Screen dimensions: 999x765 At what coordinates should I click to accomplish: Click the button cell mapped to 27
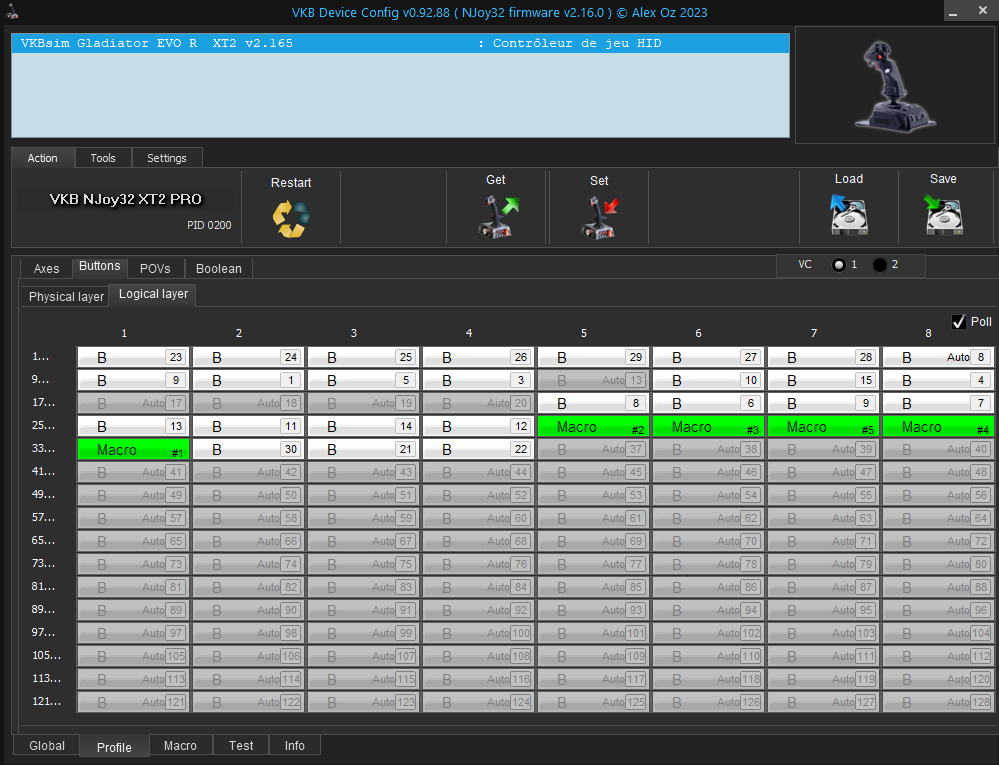pyautogui.click(x=708, y=357)
